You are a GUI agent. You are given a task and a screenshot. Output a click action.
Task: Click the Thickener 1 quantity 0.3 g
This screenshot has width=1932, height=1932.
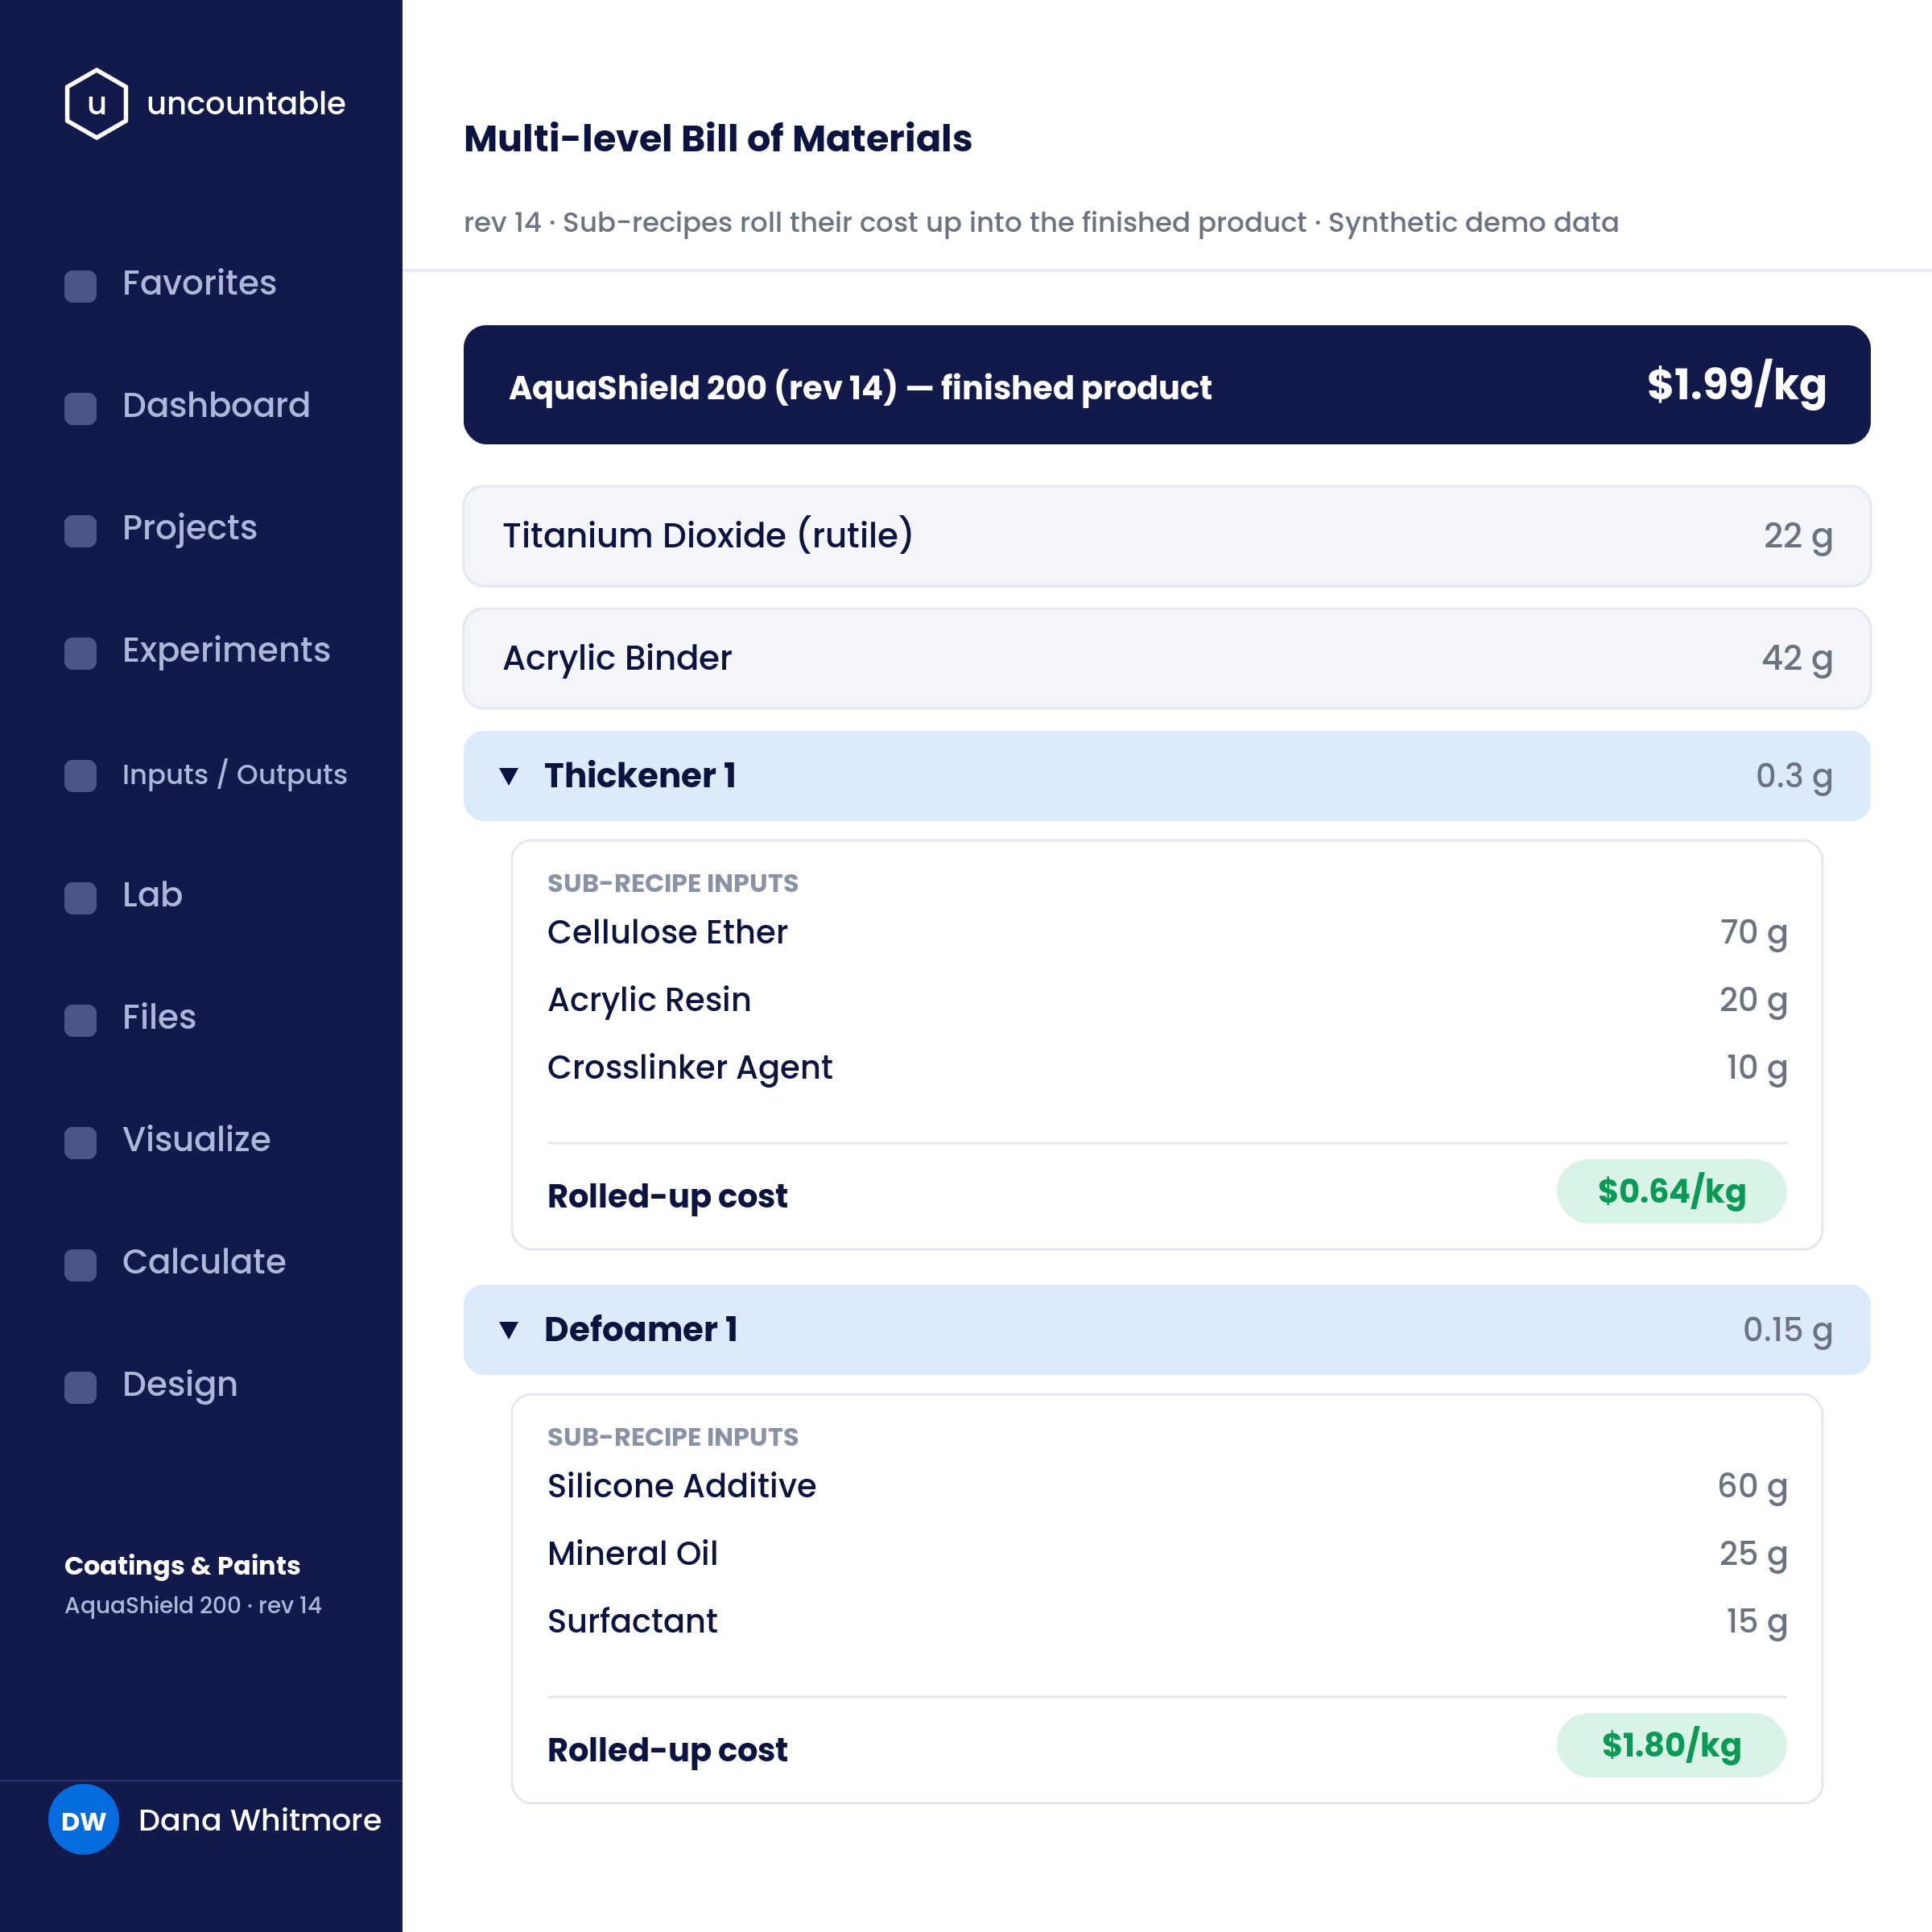pyautogui.click(x=1794, y=777)
